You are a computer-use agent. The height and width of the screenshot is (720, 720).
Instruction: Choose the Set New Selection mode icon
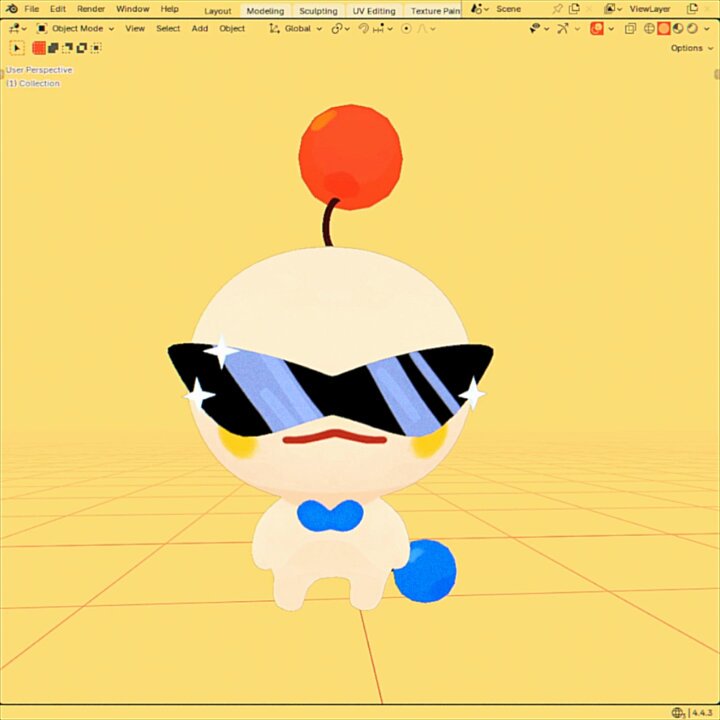point(39,48)
